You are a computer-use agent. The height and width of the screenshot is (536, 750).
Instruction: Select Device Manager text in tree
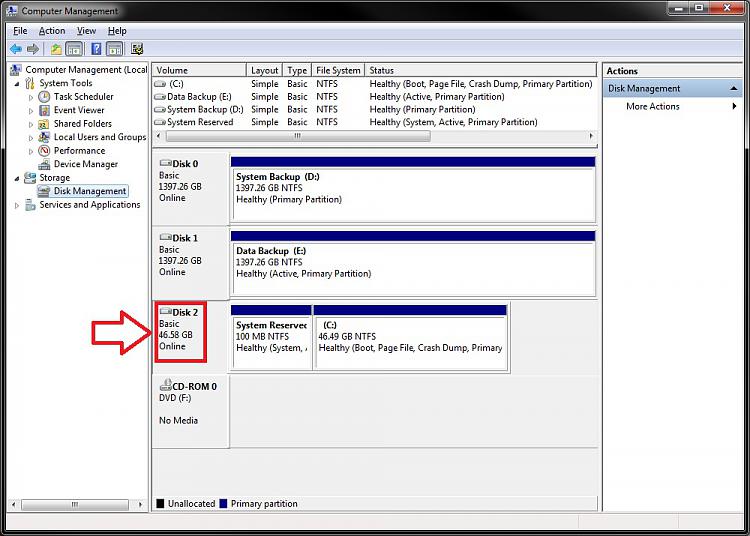click(86, 164)
